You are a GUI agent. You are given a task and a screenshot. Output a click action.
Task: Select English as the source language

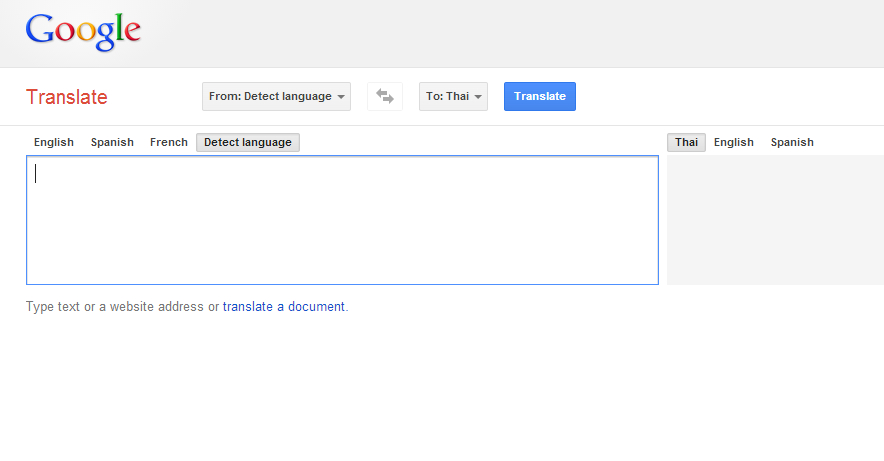coord(54,142)
